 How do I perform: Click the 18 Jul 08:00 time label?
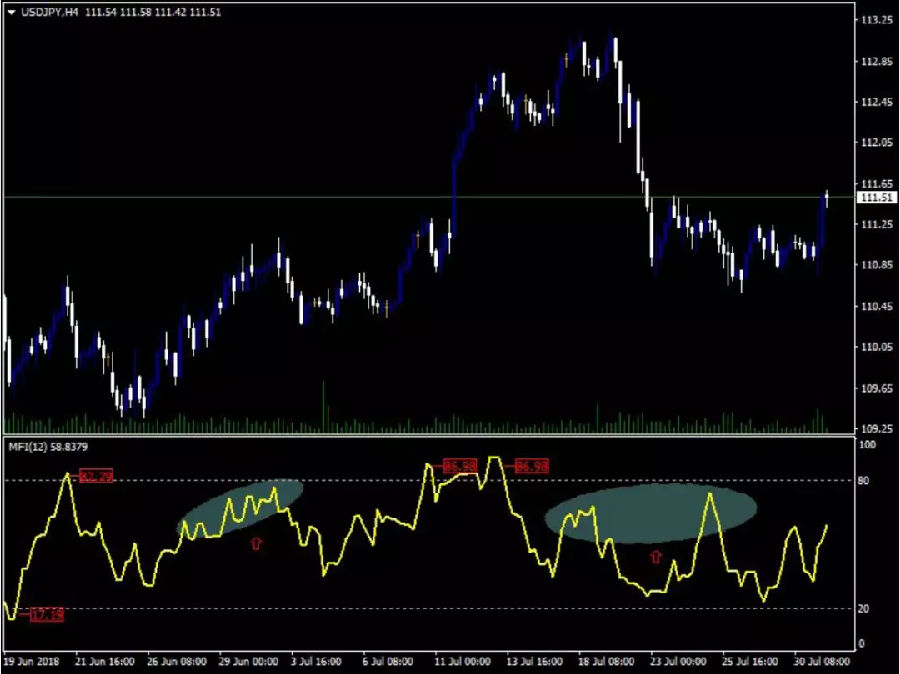606,661
